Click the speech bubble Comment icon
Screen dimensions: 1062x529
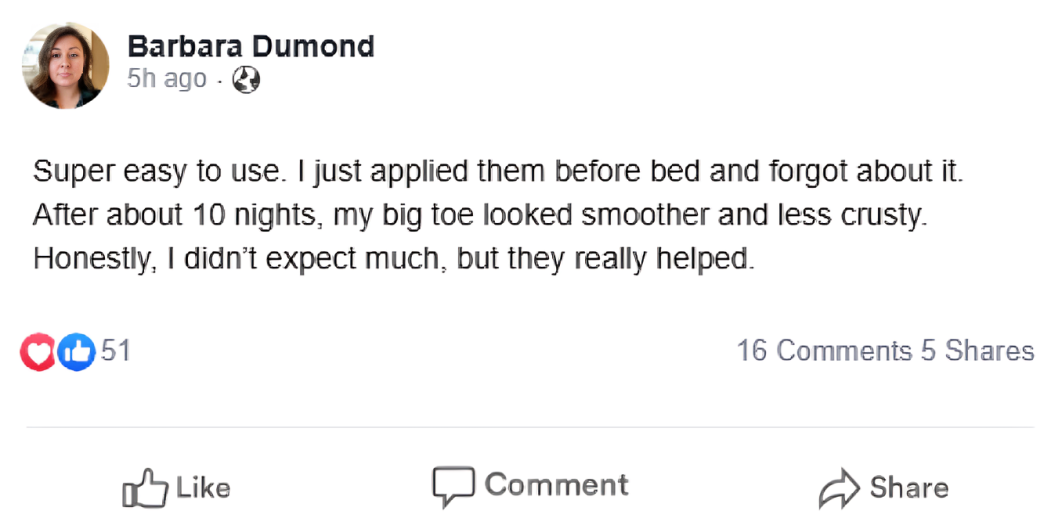coord(452,487)
